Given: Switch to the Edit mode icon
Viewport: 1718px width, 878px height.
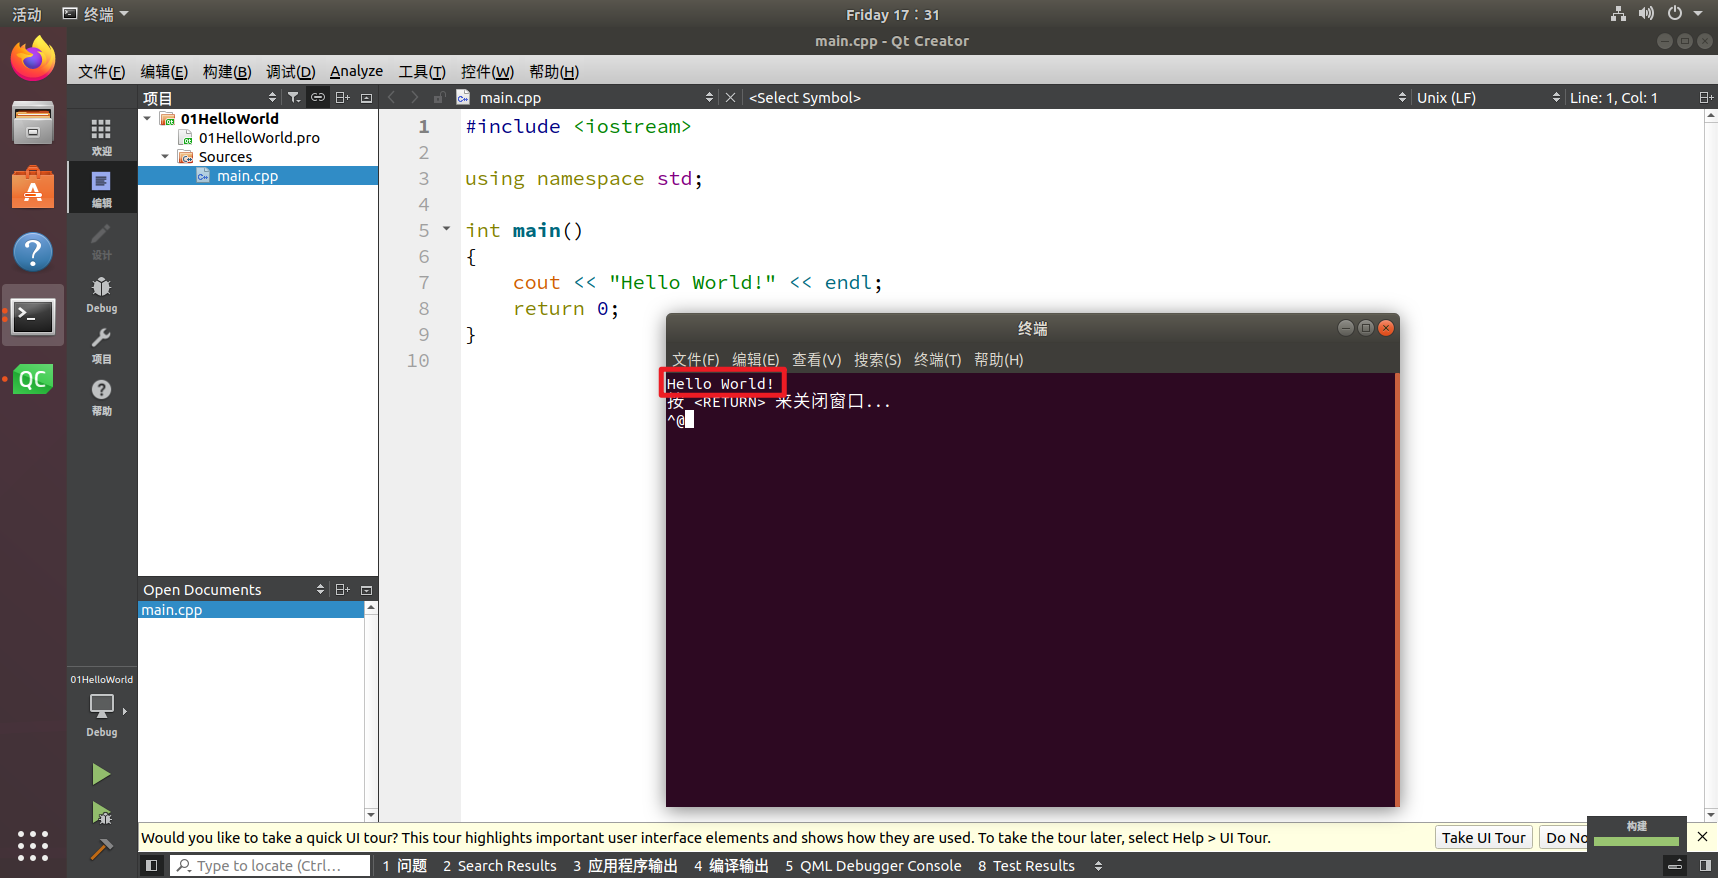Looking at the screenshot, I should (x=101, y=187).
